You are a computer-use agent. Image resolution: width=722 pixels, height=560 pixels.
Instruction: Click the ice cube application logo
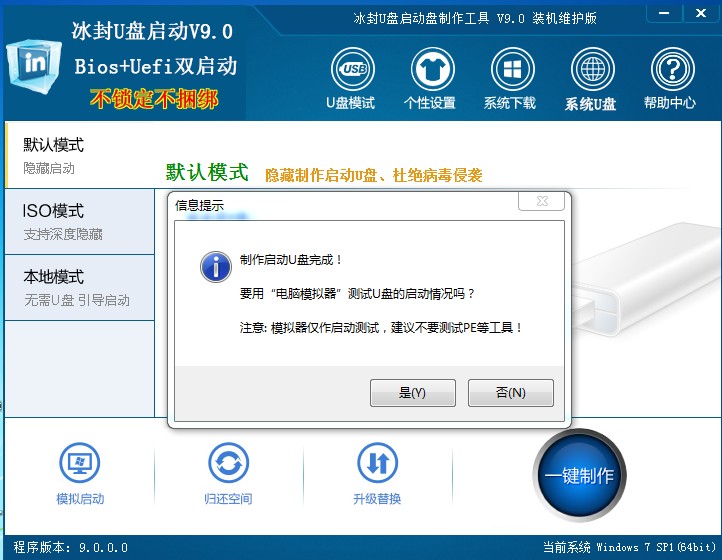click(33, 65)
